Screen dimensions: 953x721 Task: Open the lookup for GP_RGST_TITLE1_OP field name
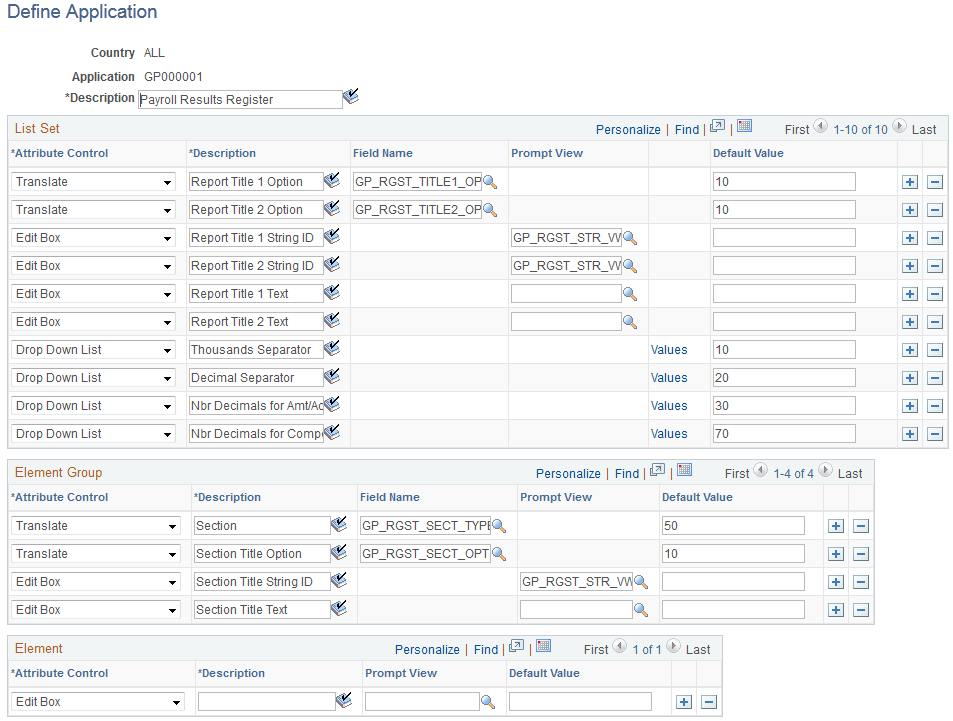click(490, 181)
